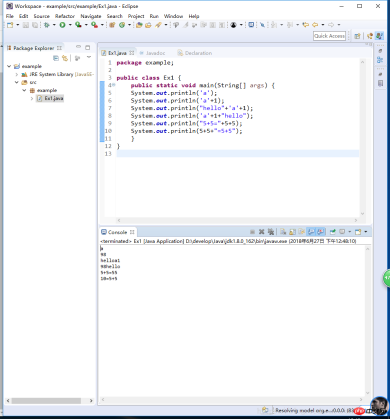Click the Debug bug icon

[46, 25]
